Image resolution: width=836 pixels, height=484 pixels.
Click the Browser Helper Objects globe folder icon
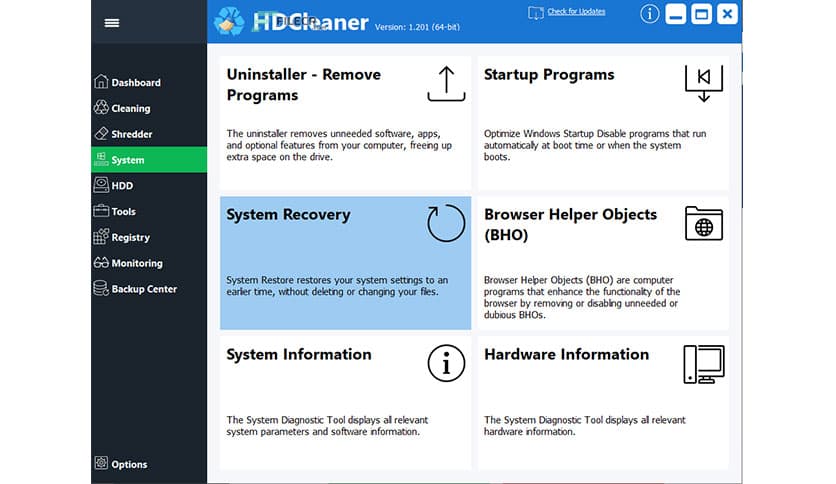pos(704,223)
